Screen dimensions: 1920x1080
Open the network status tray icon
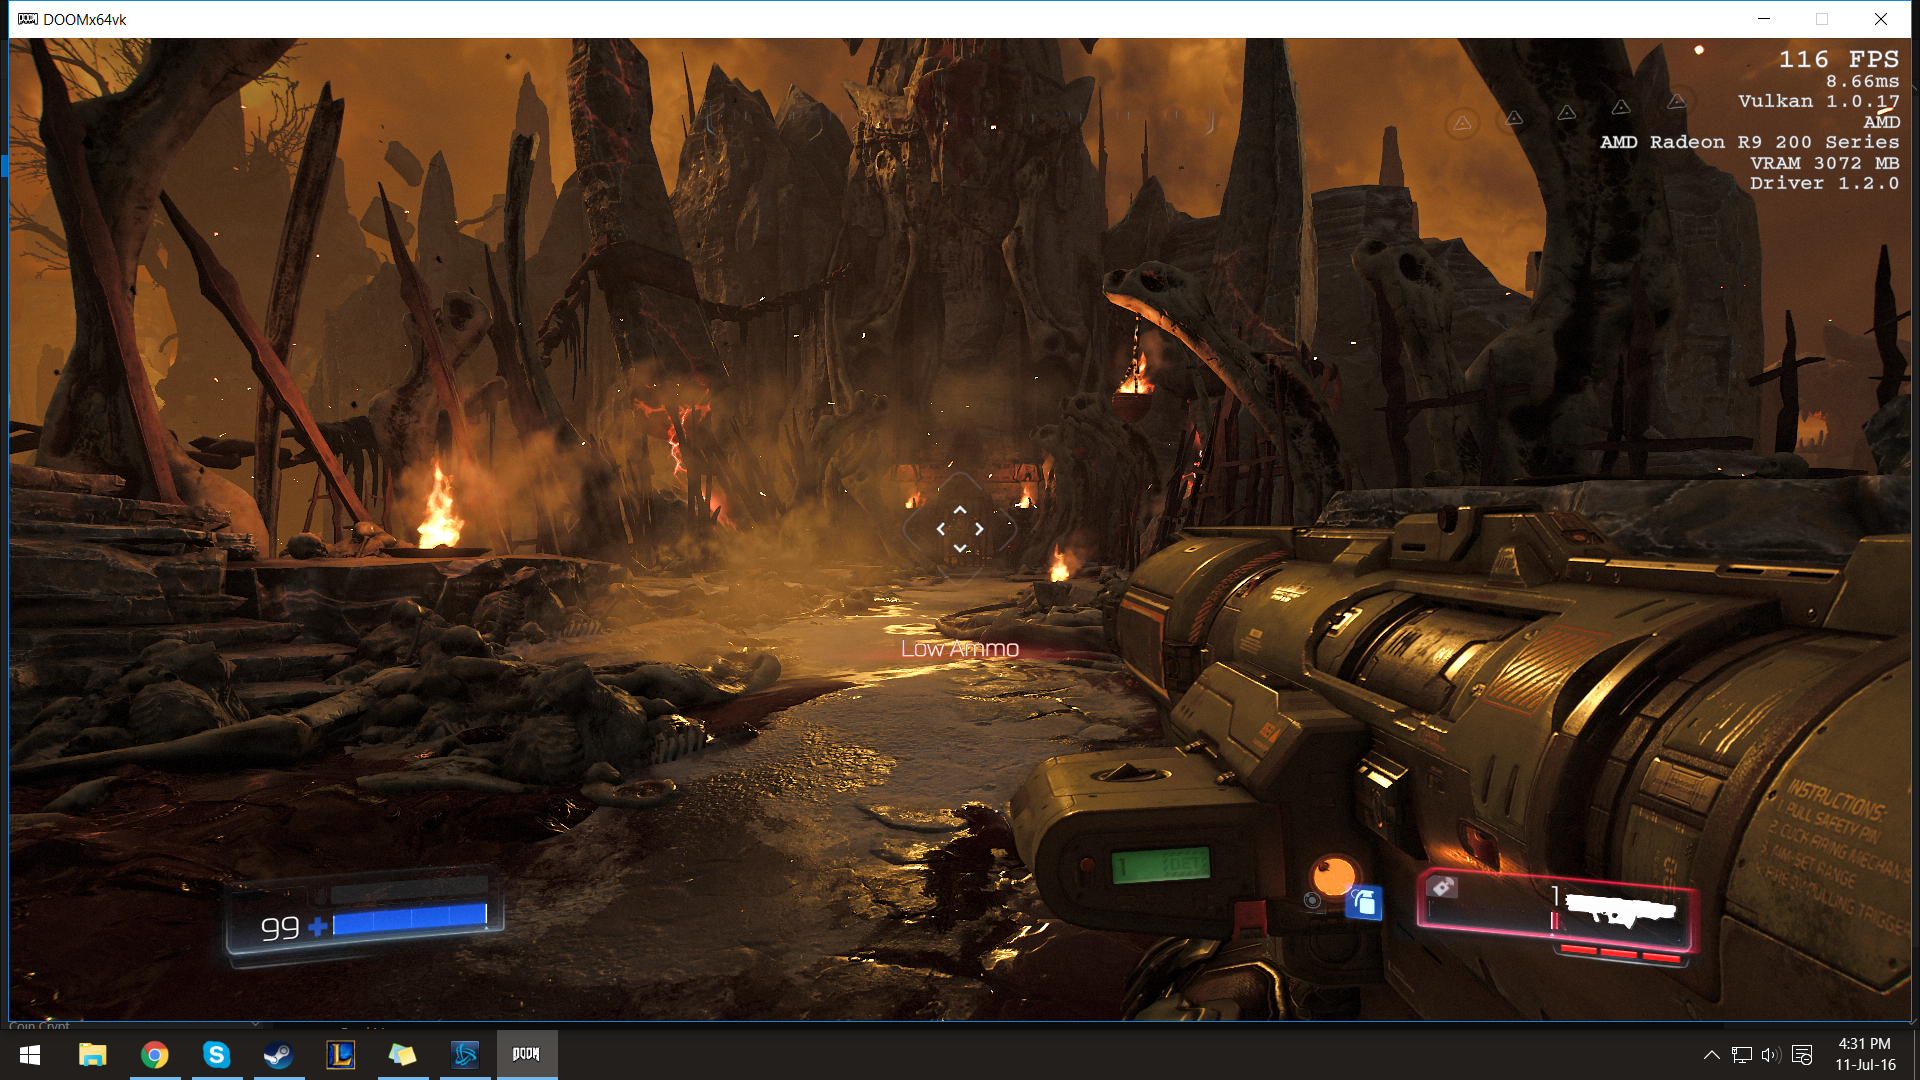[x=1741, y=1055]
